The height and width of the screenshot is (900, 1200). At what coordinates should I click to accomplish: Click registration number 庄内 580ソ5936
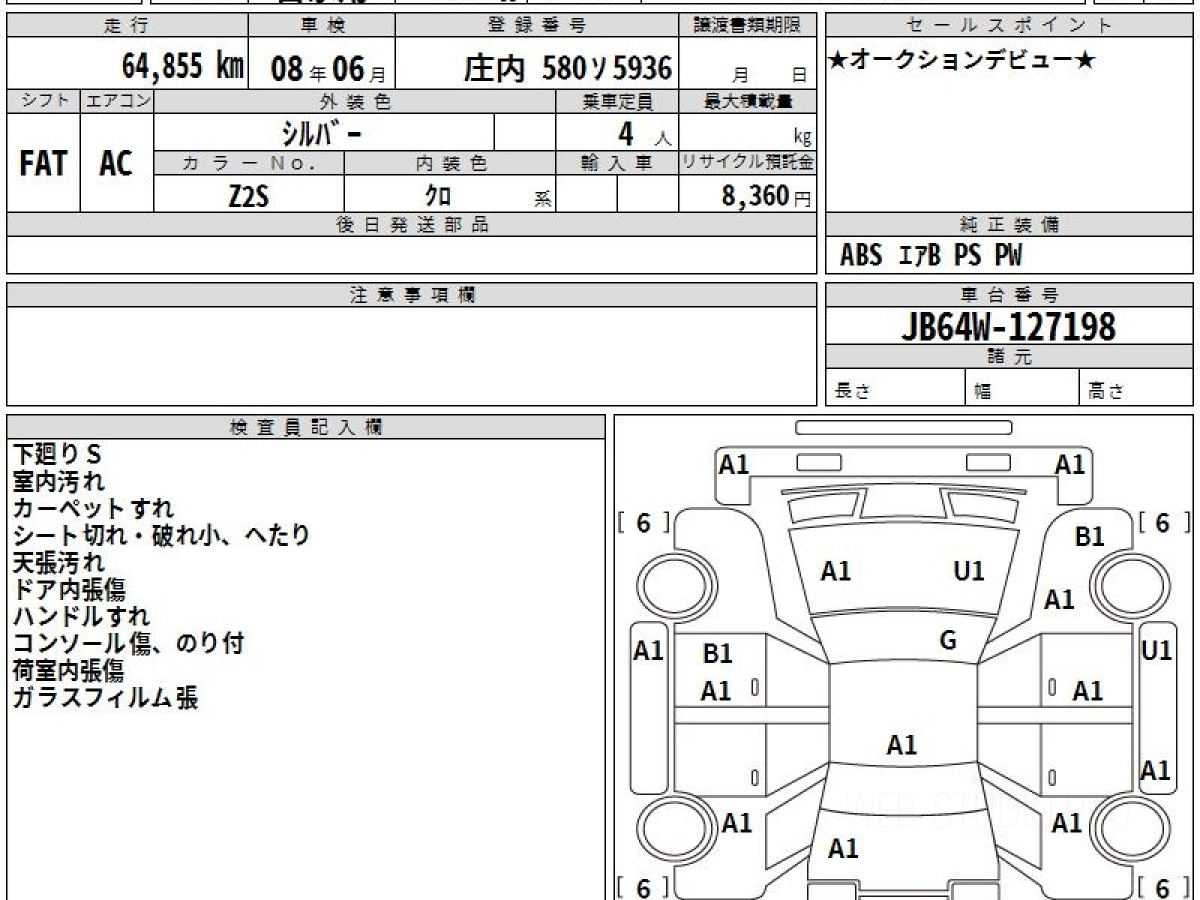tap(567, 68)
